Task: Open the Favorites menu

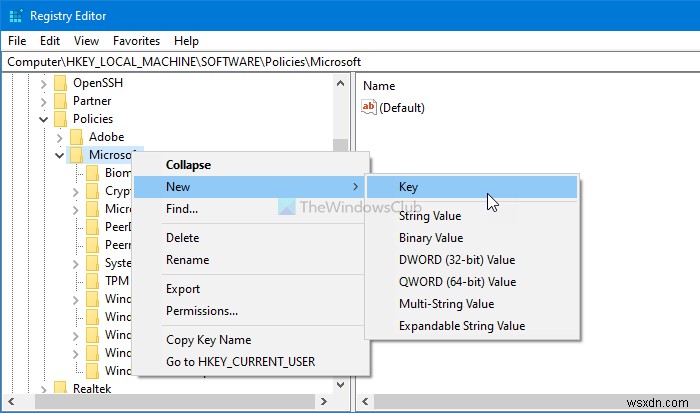Action: pyautogui.click(x=136, y=41)
